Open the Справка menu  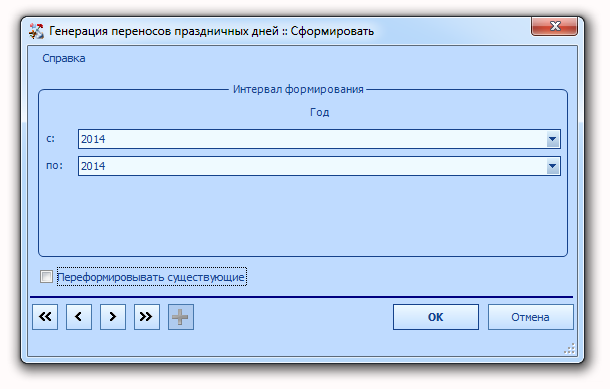click(64, 58)
